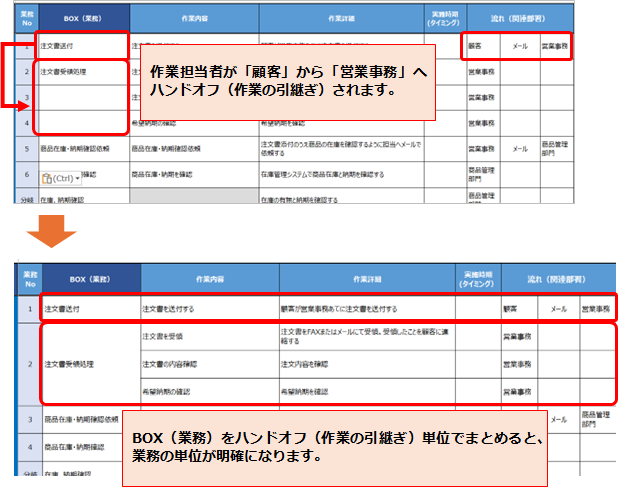The height and width of the screenshot is (487, 618).
Task: Click 希望納期の確認 cell in bottom table
Action: [210, 392]
